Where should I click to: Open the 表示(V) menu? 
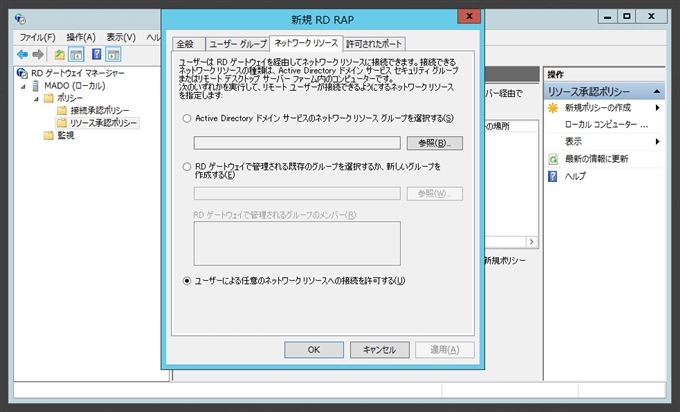click(121, 37)
